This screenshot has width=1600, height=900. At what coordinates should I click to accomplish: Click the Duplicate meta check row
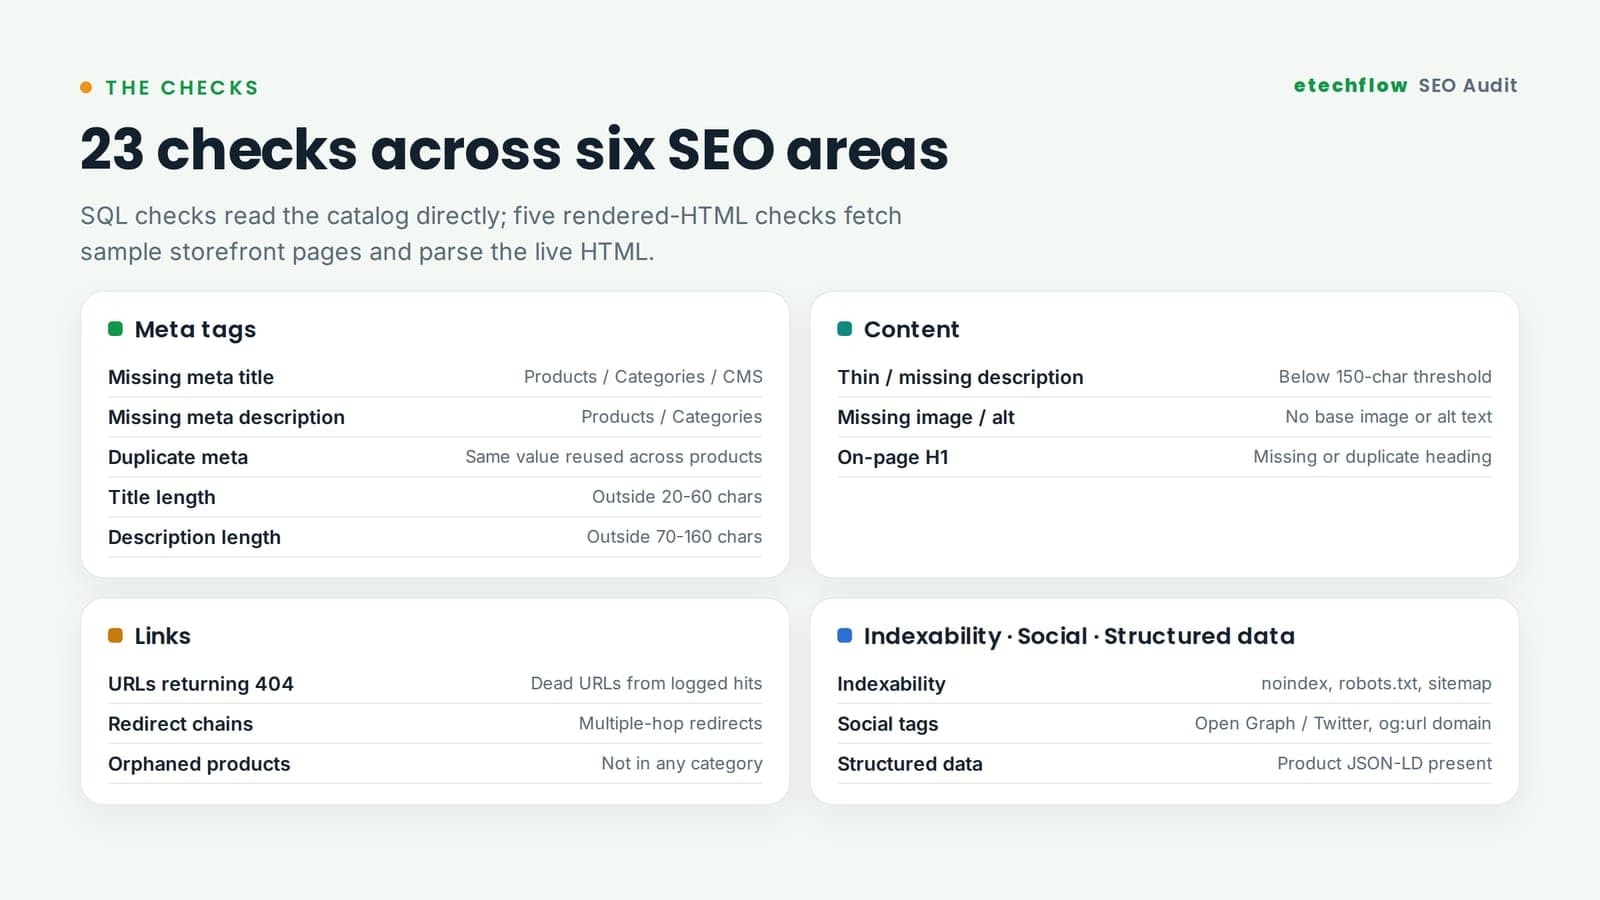pos(435,457)
